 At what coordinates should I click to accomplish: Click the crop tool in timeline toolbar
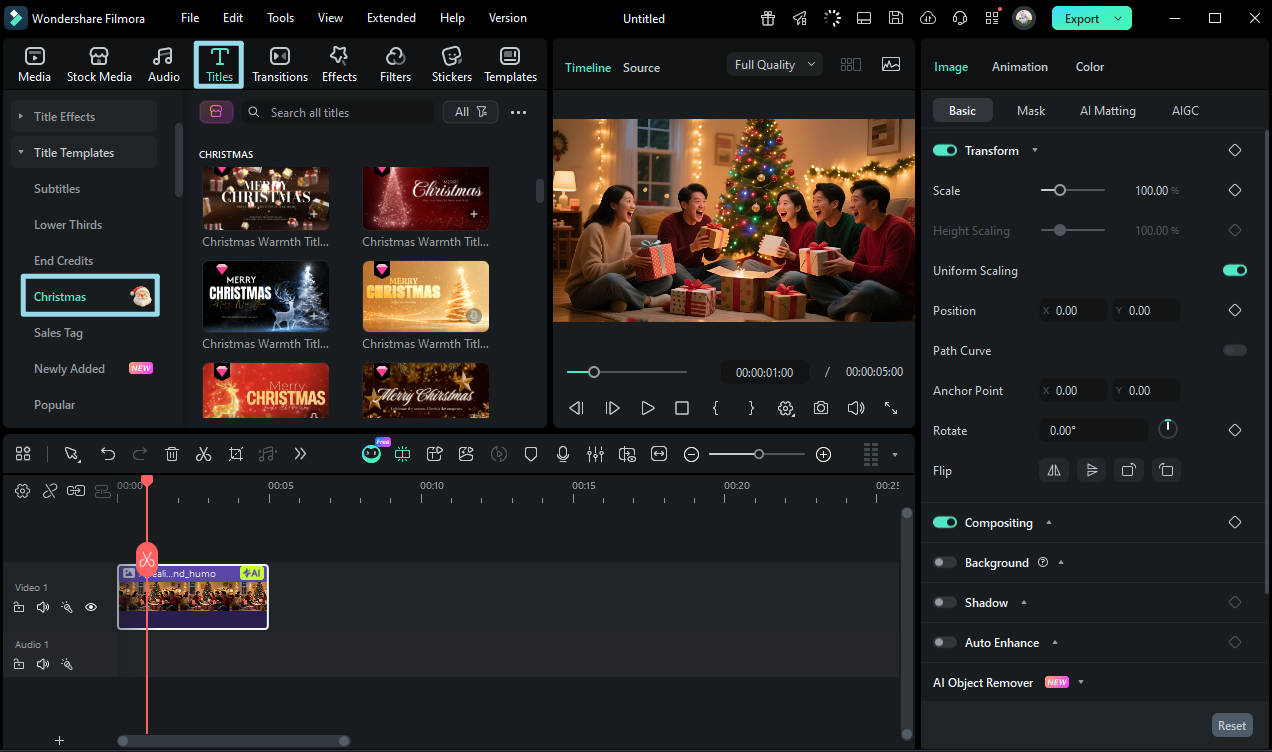(x=236, y=454)
